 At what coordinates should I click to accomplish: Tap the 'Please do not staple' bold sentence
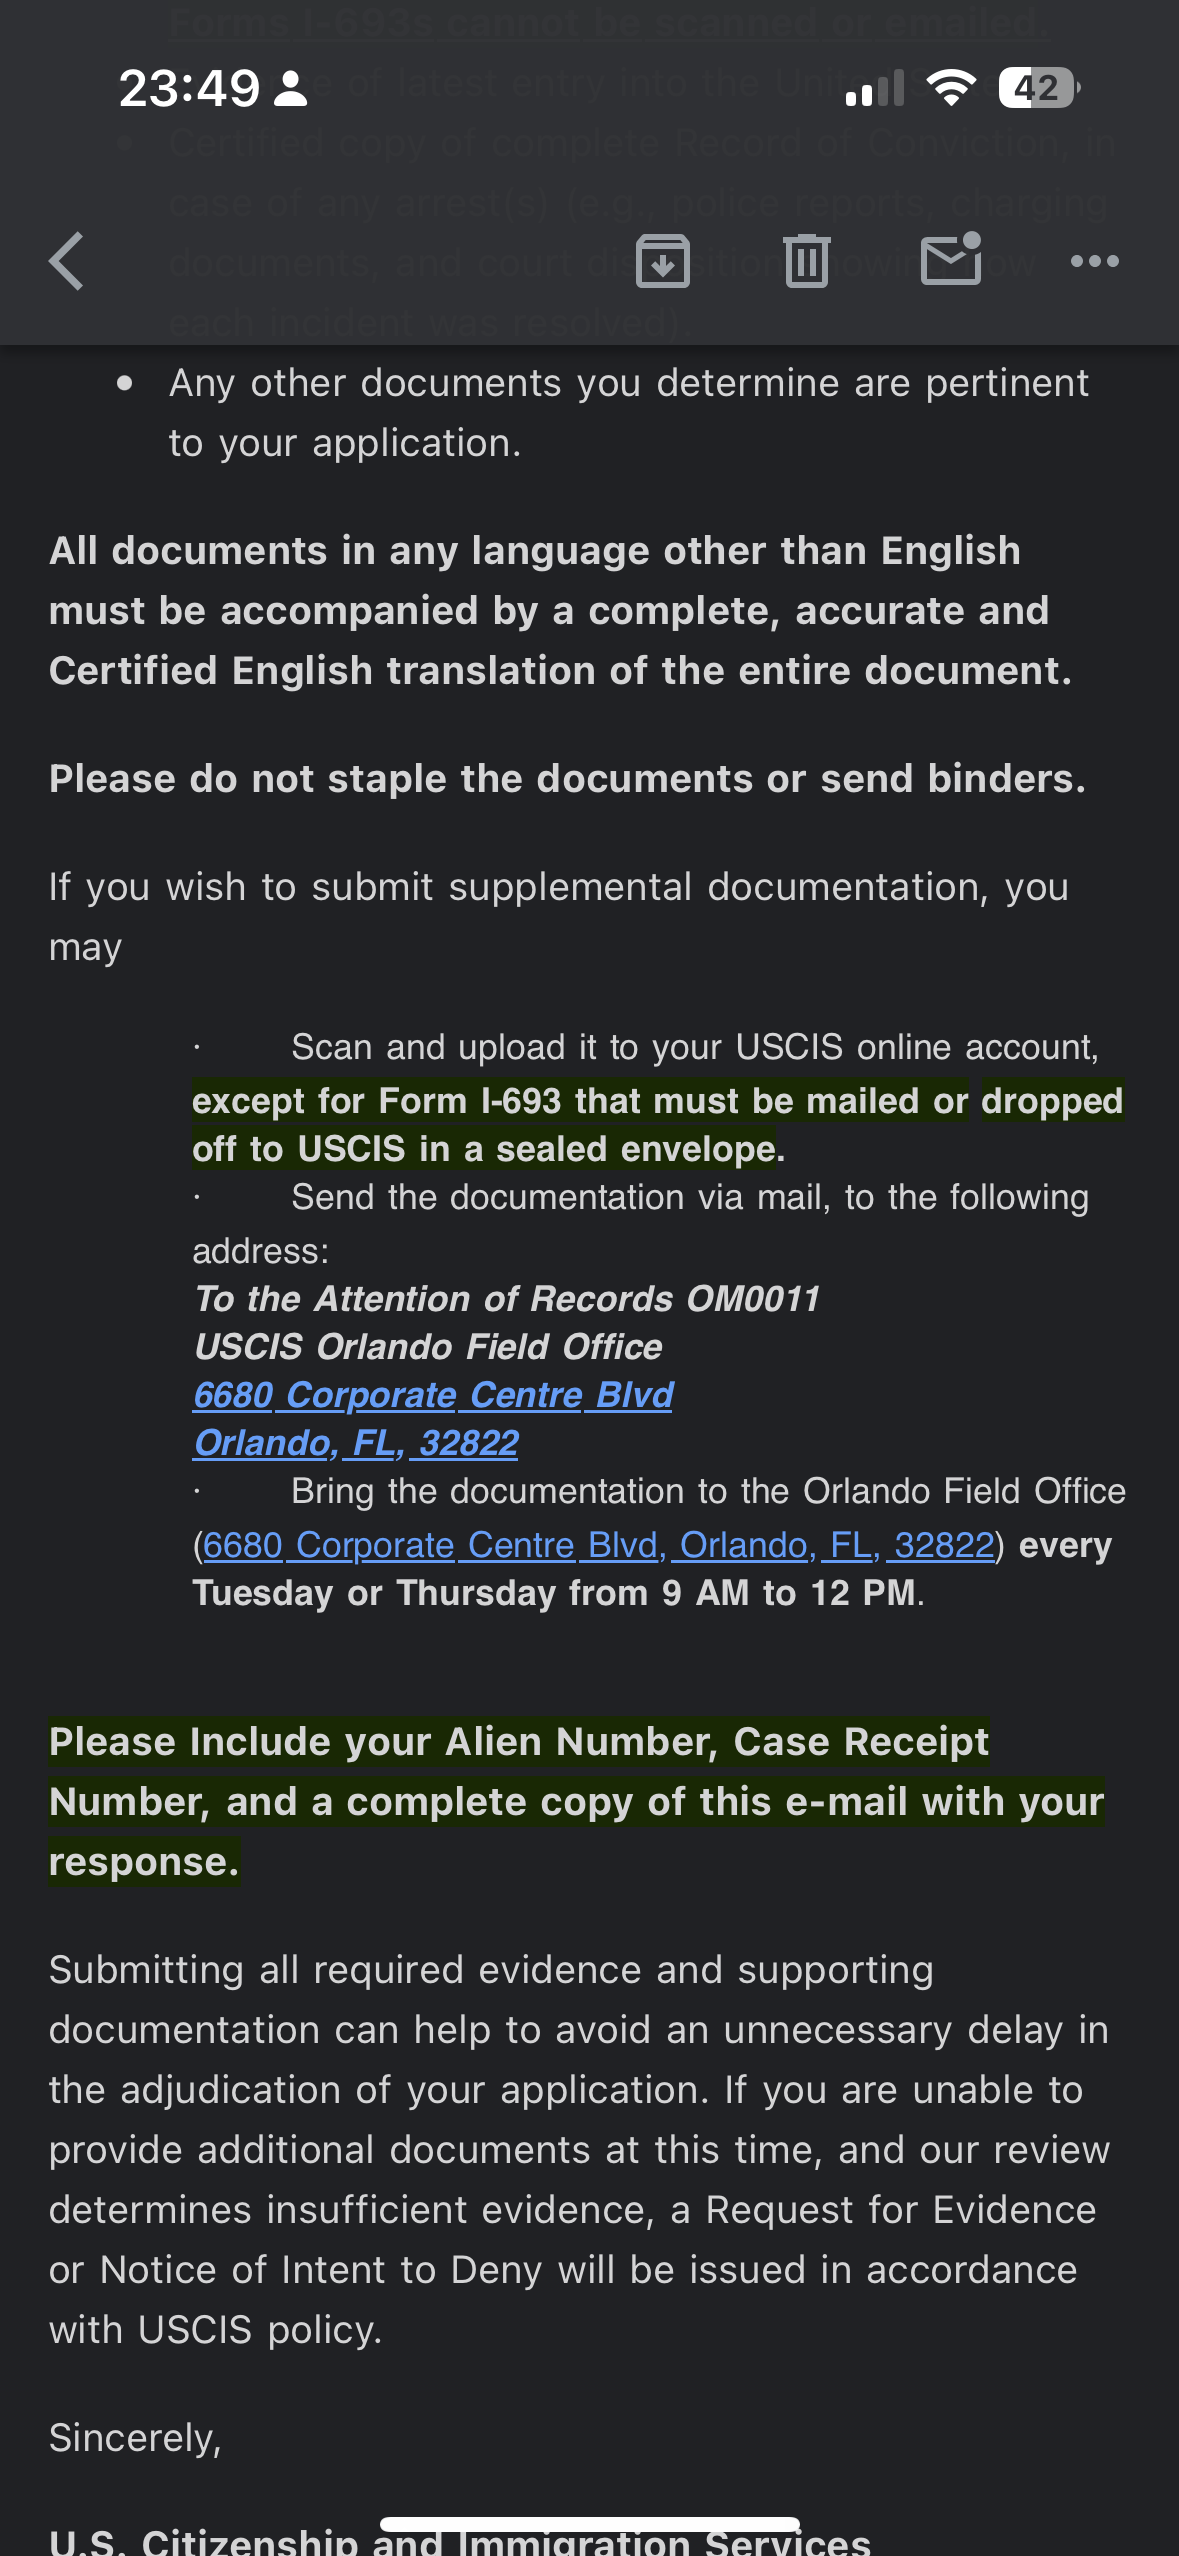[567, 778]
